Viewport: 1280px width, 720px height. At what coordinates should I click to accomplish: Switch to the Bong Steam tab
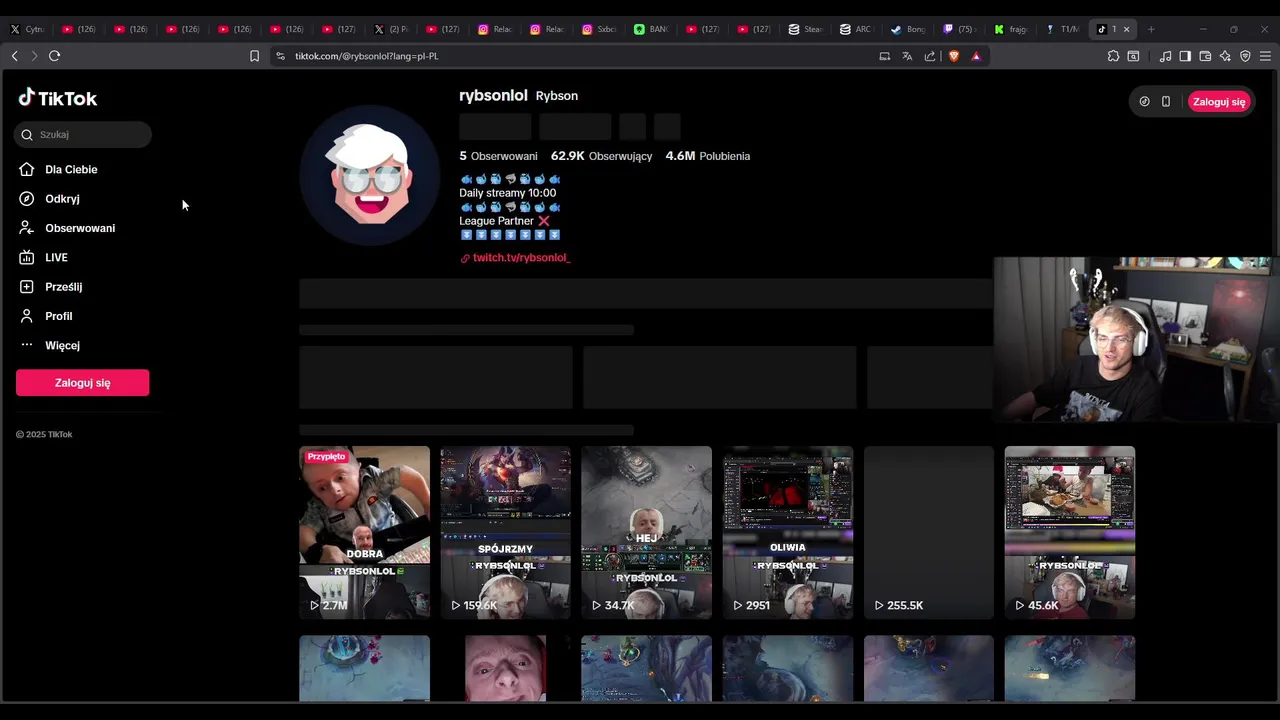point(908,29)
